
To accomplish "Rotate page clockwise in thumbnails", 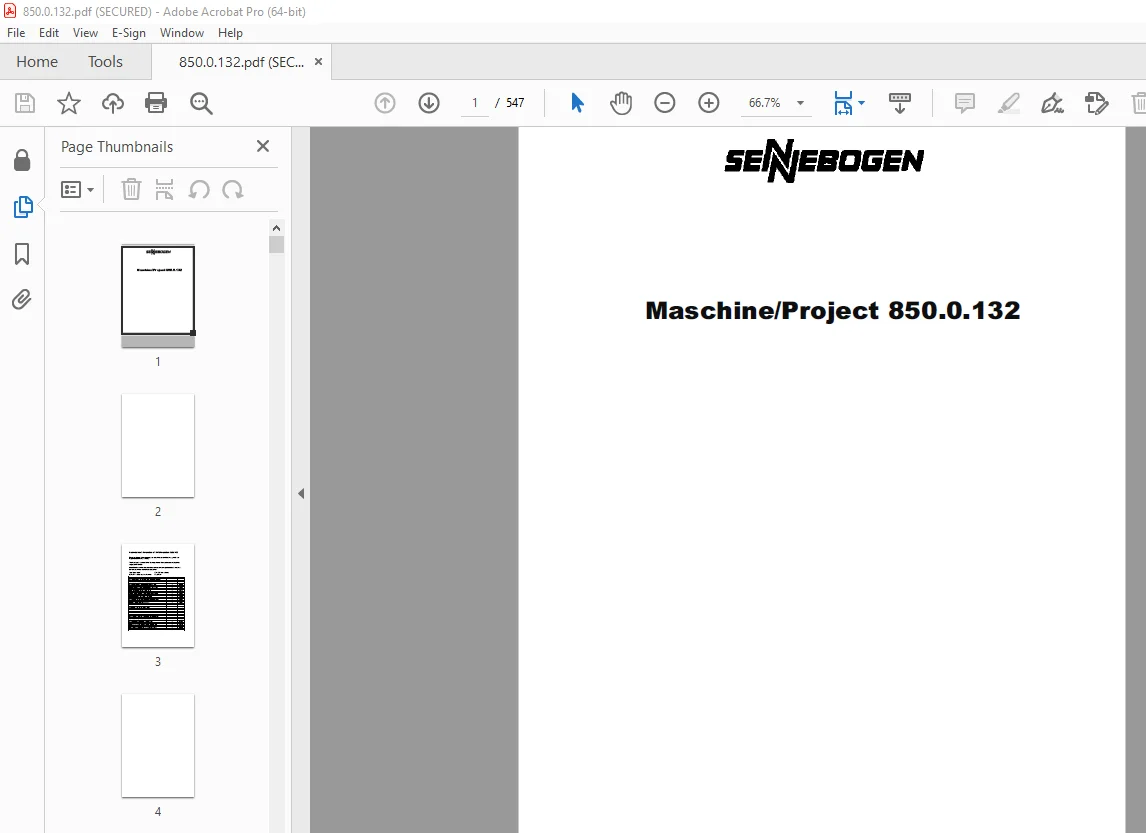I will pyautogui.click(x=233, y=190).
